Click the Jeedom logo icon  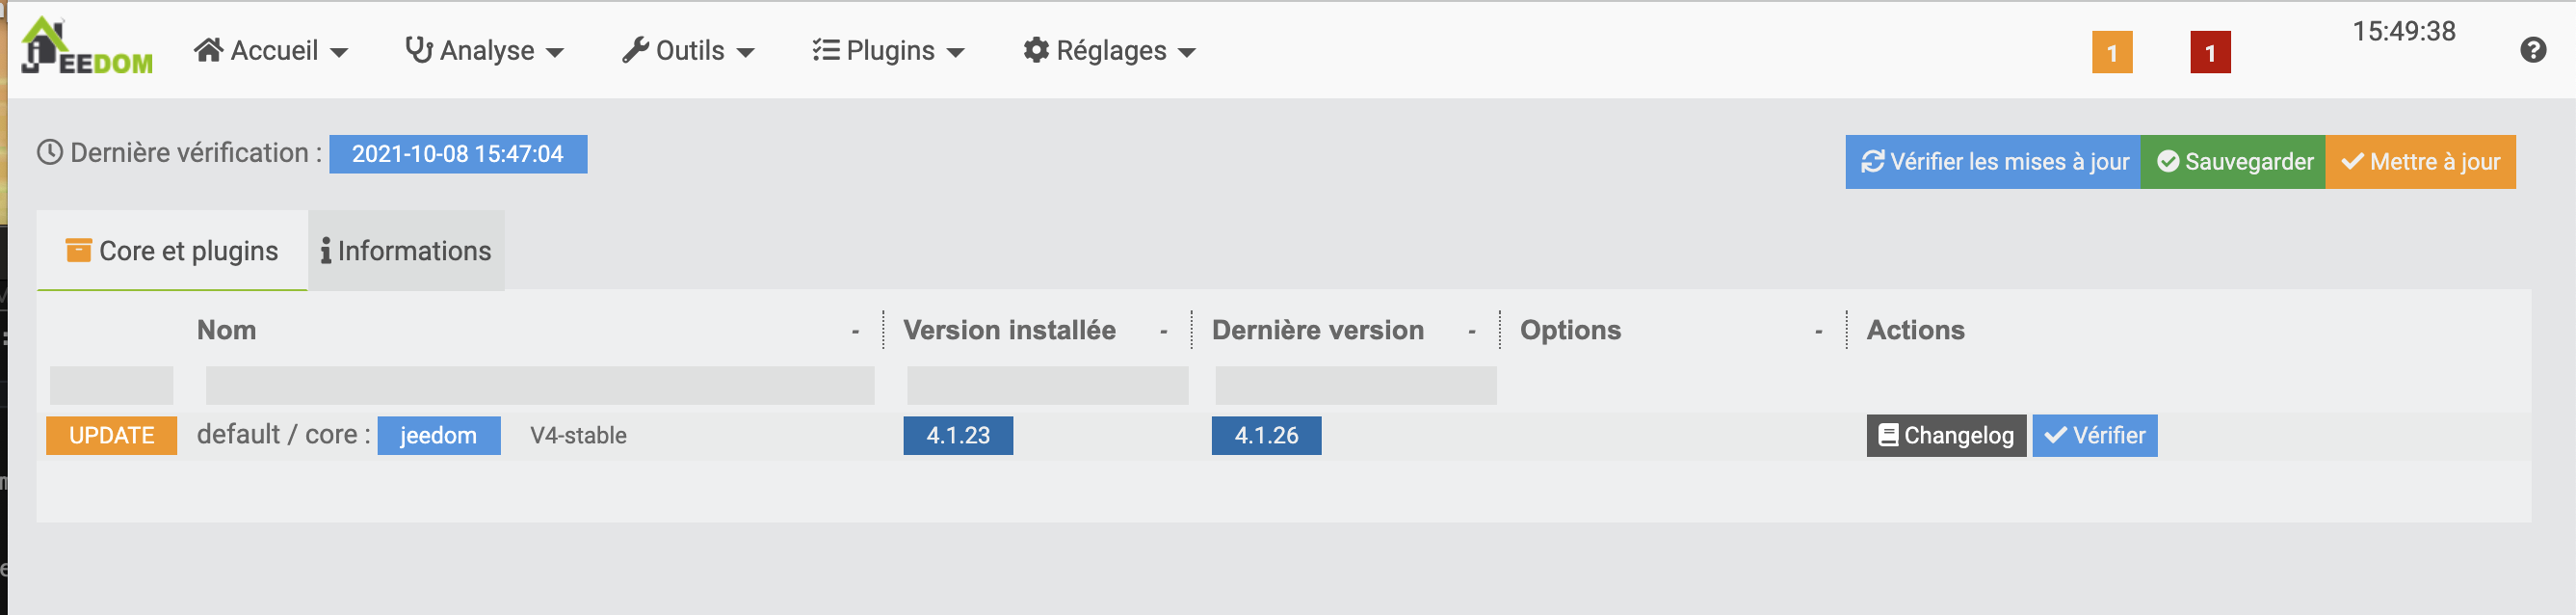[86, 46]
